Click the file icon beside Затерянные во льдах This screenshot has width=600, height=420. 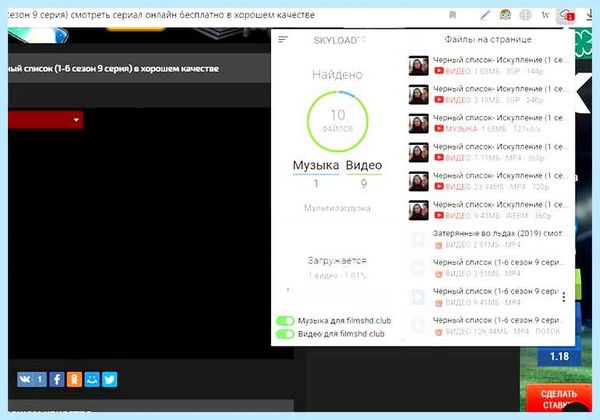pyautogui.click(x=417, y=239)
